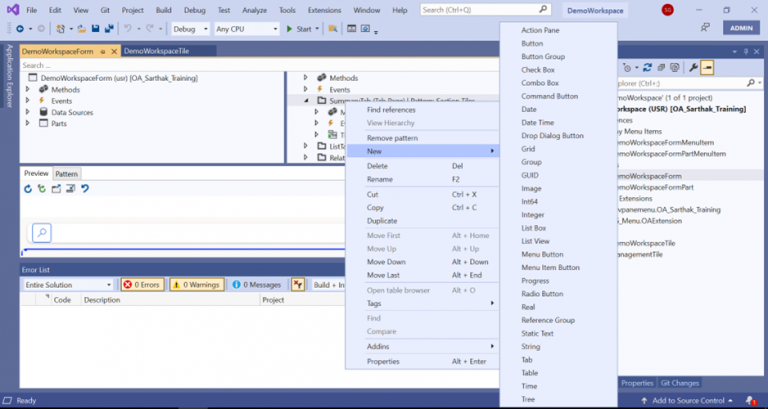The width and height of the screenshot is (768, 409).
Task: Open the Build menu
Action: [164, 10]
